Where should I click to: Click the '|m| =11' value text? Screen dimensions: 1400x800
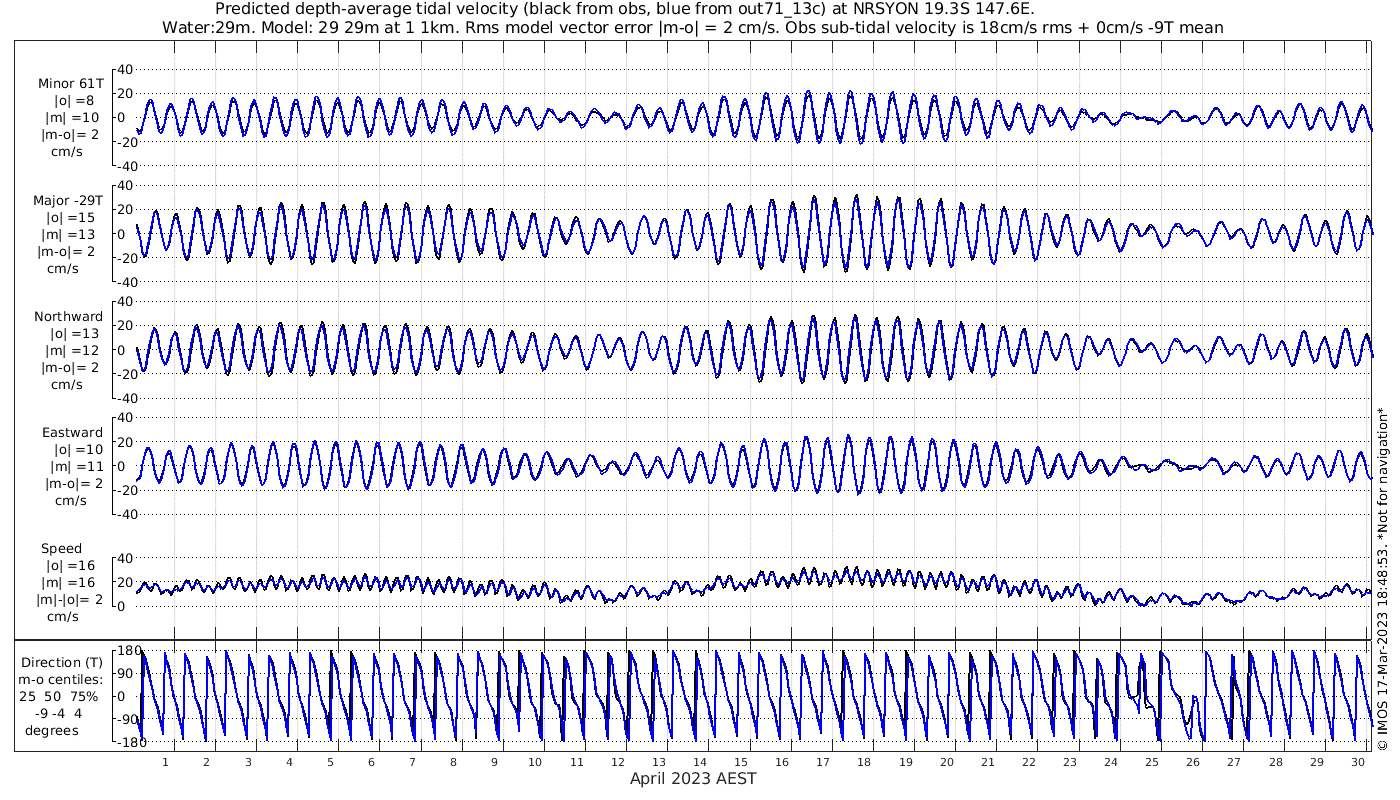point(76,466)
